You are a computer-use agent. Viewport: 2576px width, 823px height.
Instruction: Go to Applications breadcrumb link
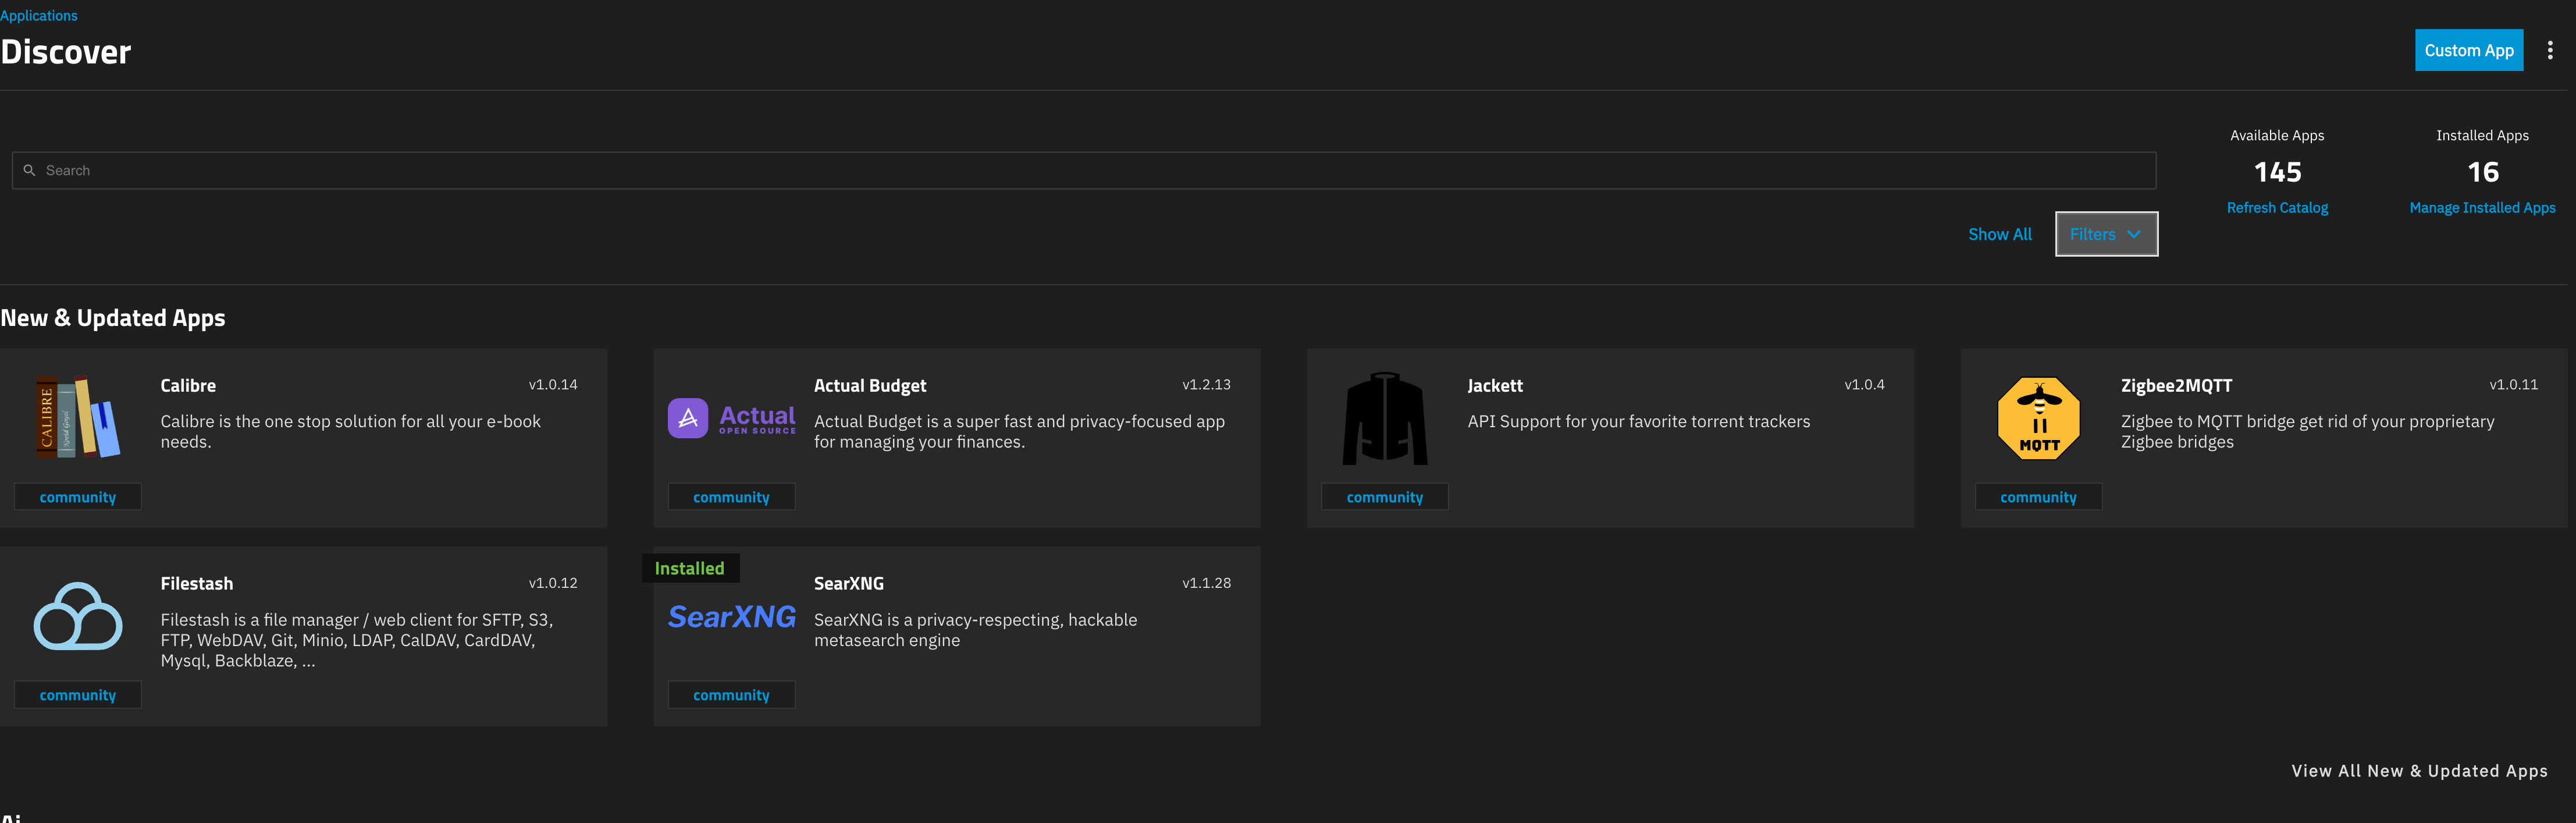tap(39, 15)
